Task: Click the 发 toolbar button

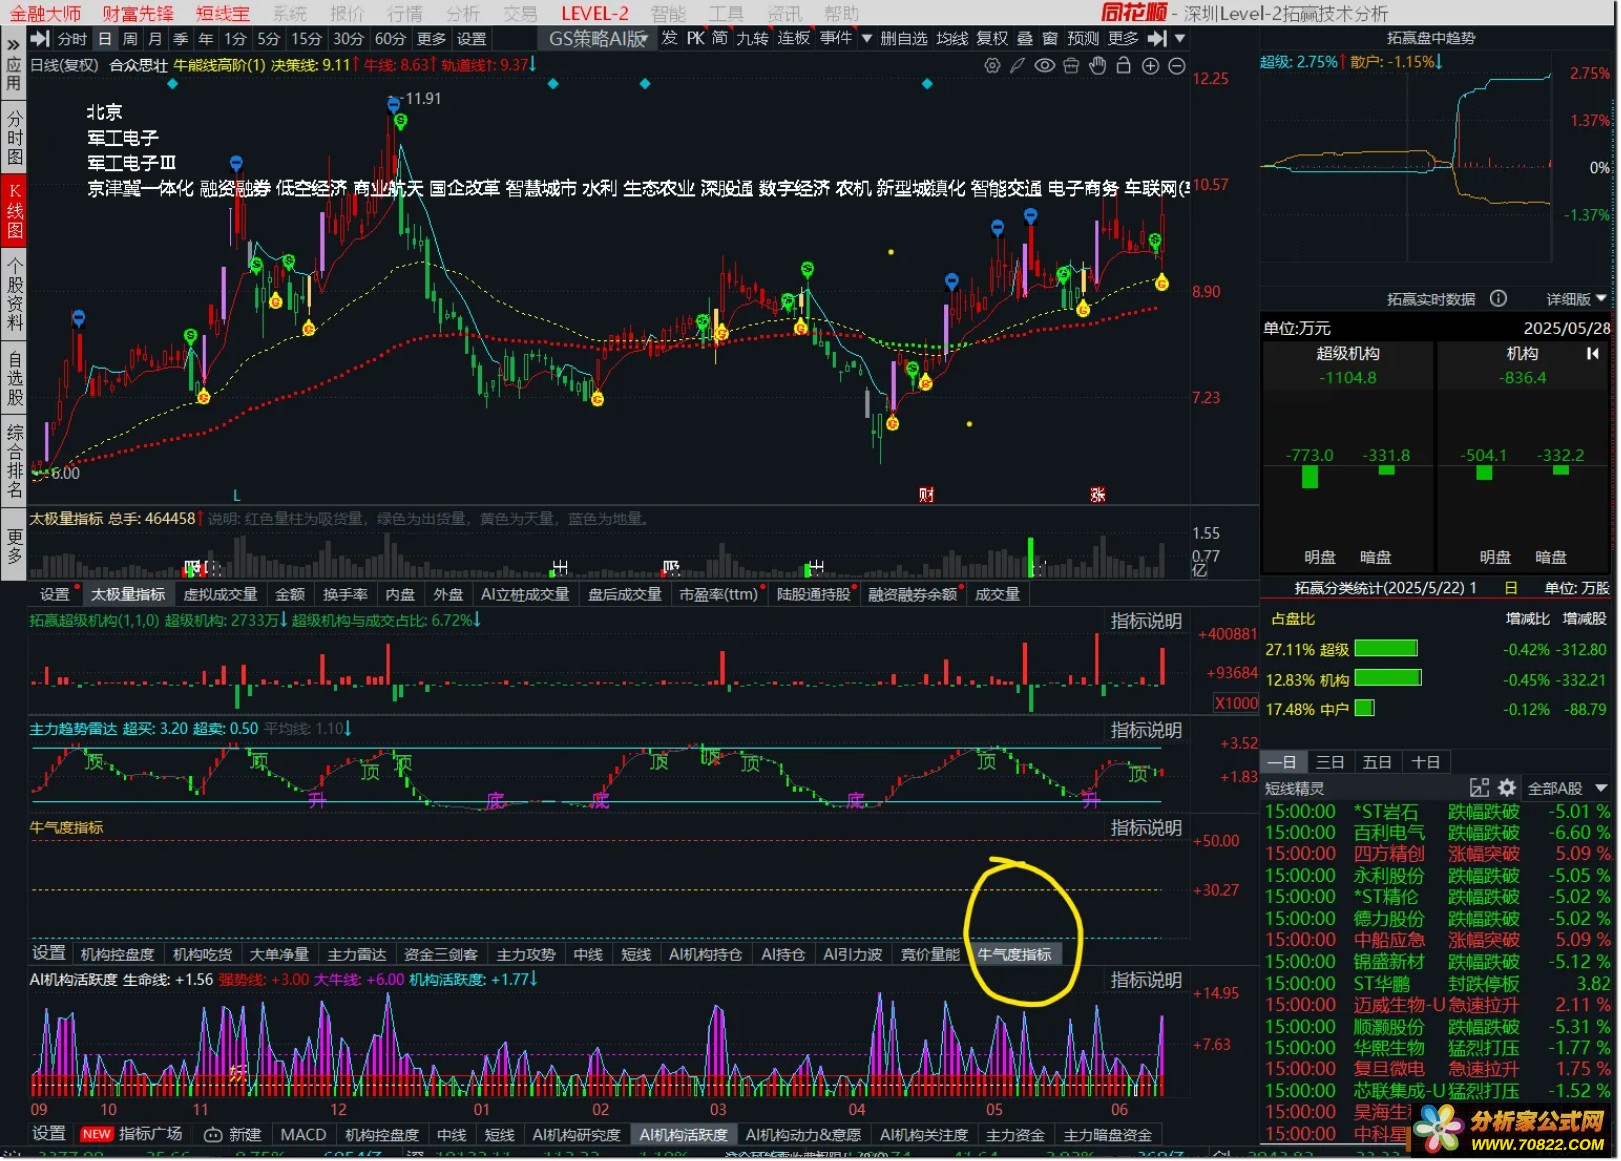Action: point(669,38)
